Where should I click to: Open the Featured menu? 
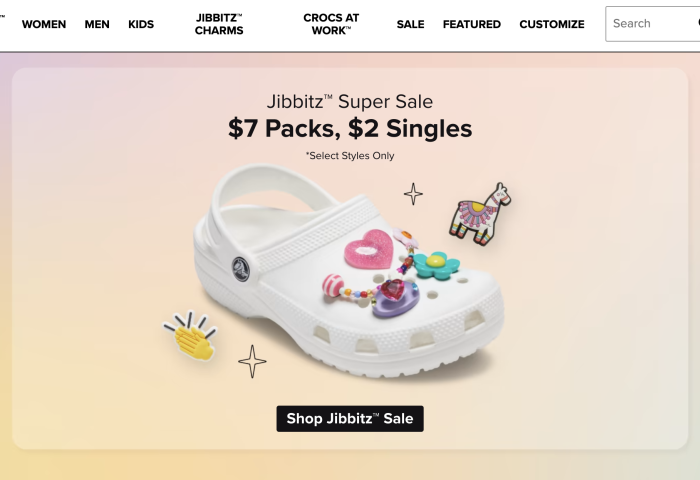click(x=472, y=24)
